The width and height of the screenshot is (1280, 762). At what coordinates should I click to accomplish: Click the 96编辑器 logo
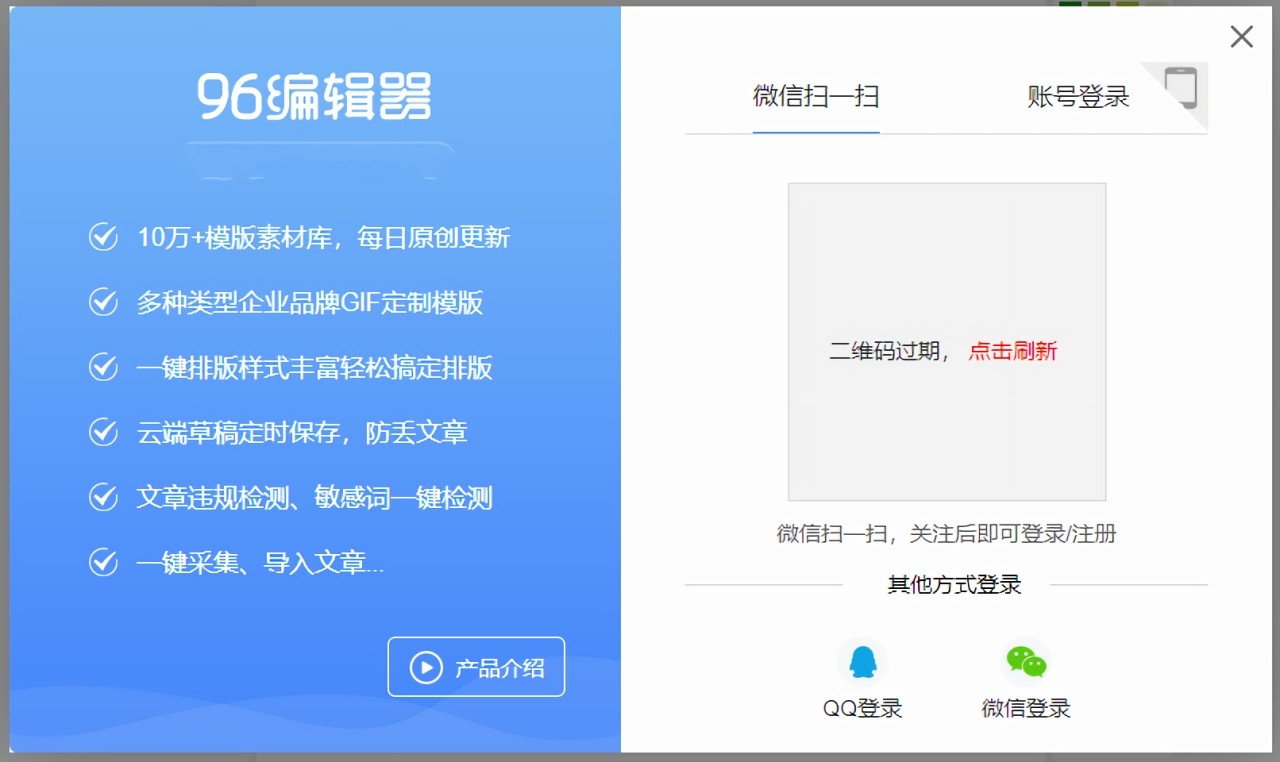pyautogui.click(x=315, y=98)
